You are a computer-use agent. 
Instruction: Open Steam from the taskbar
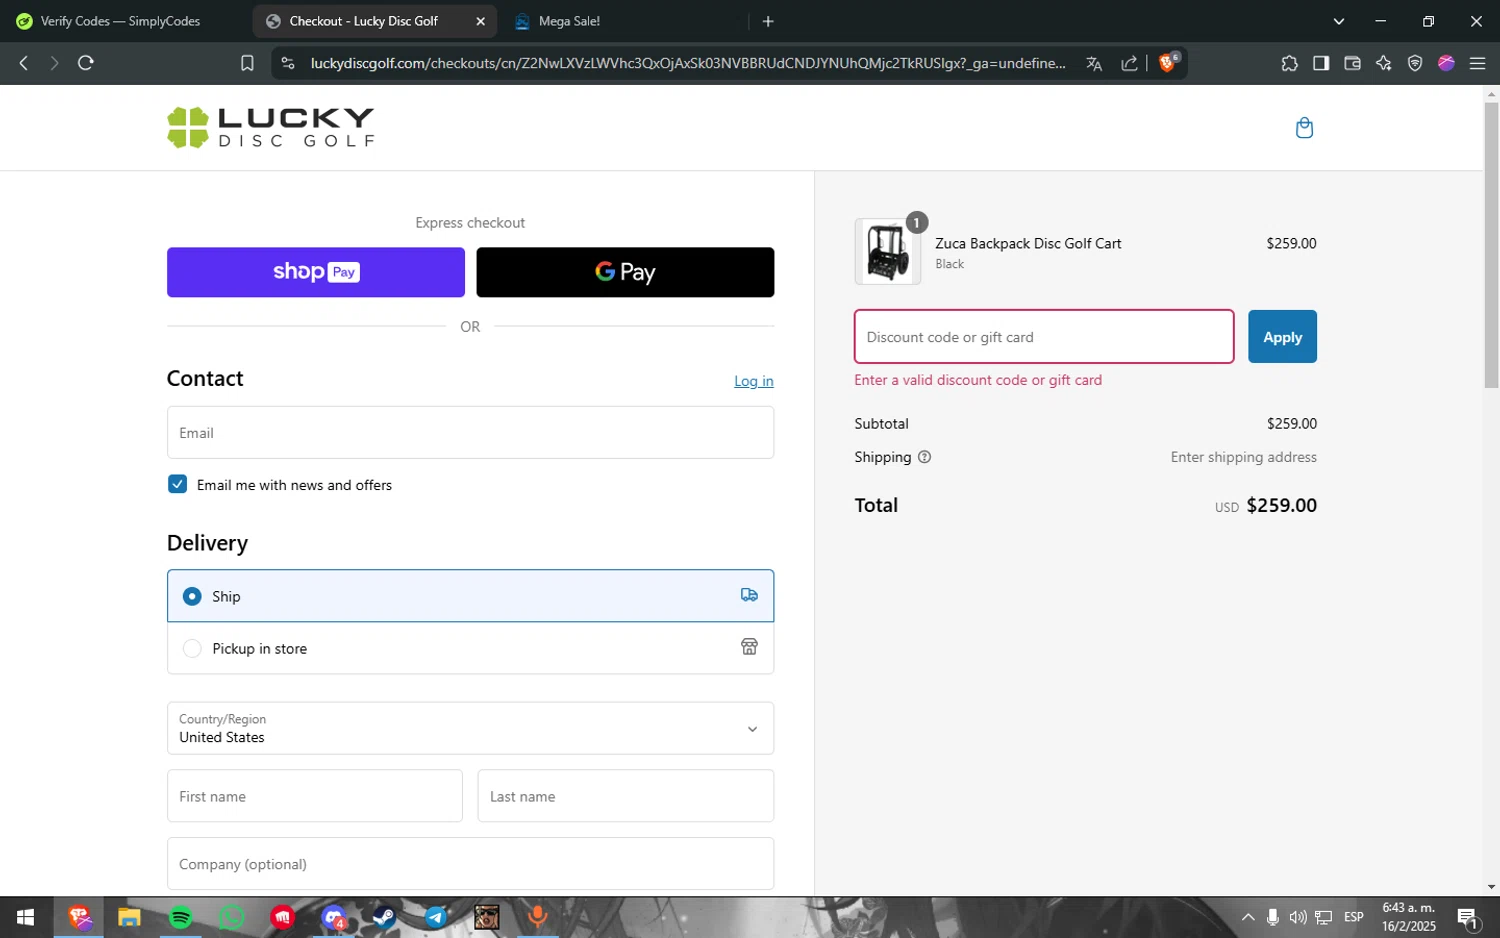tap(384, 917)
